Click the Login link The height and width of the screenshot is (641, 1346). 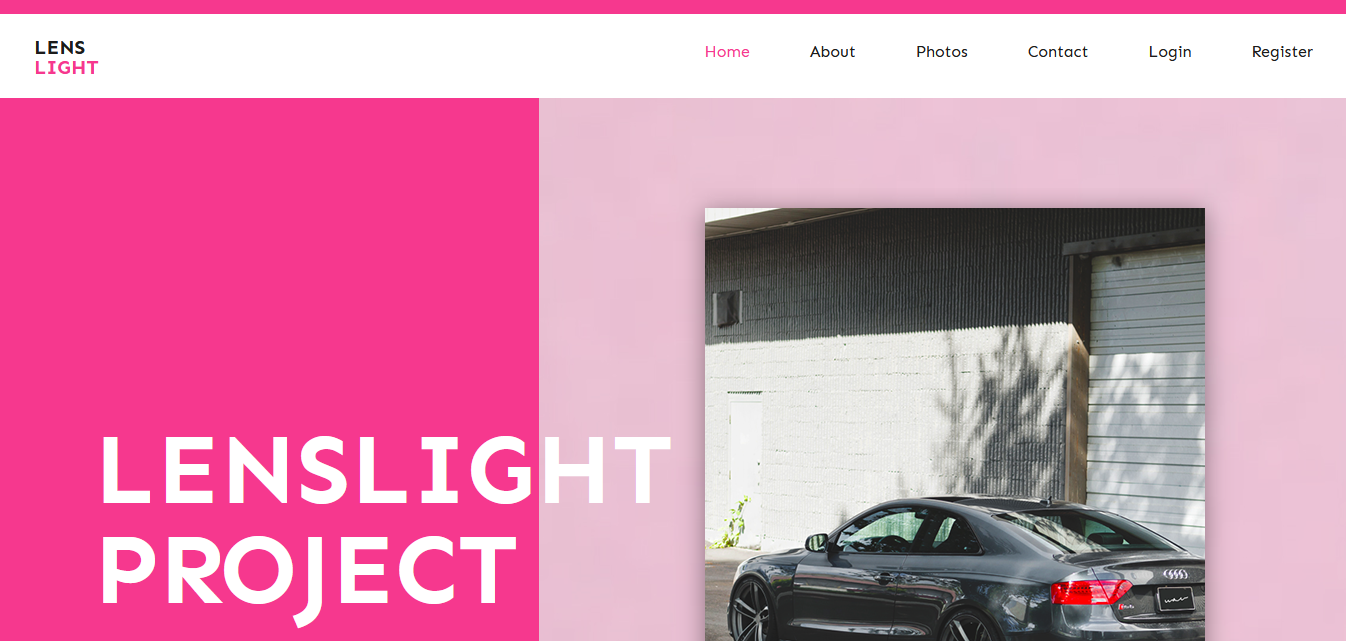[x=1170, y=52]
